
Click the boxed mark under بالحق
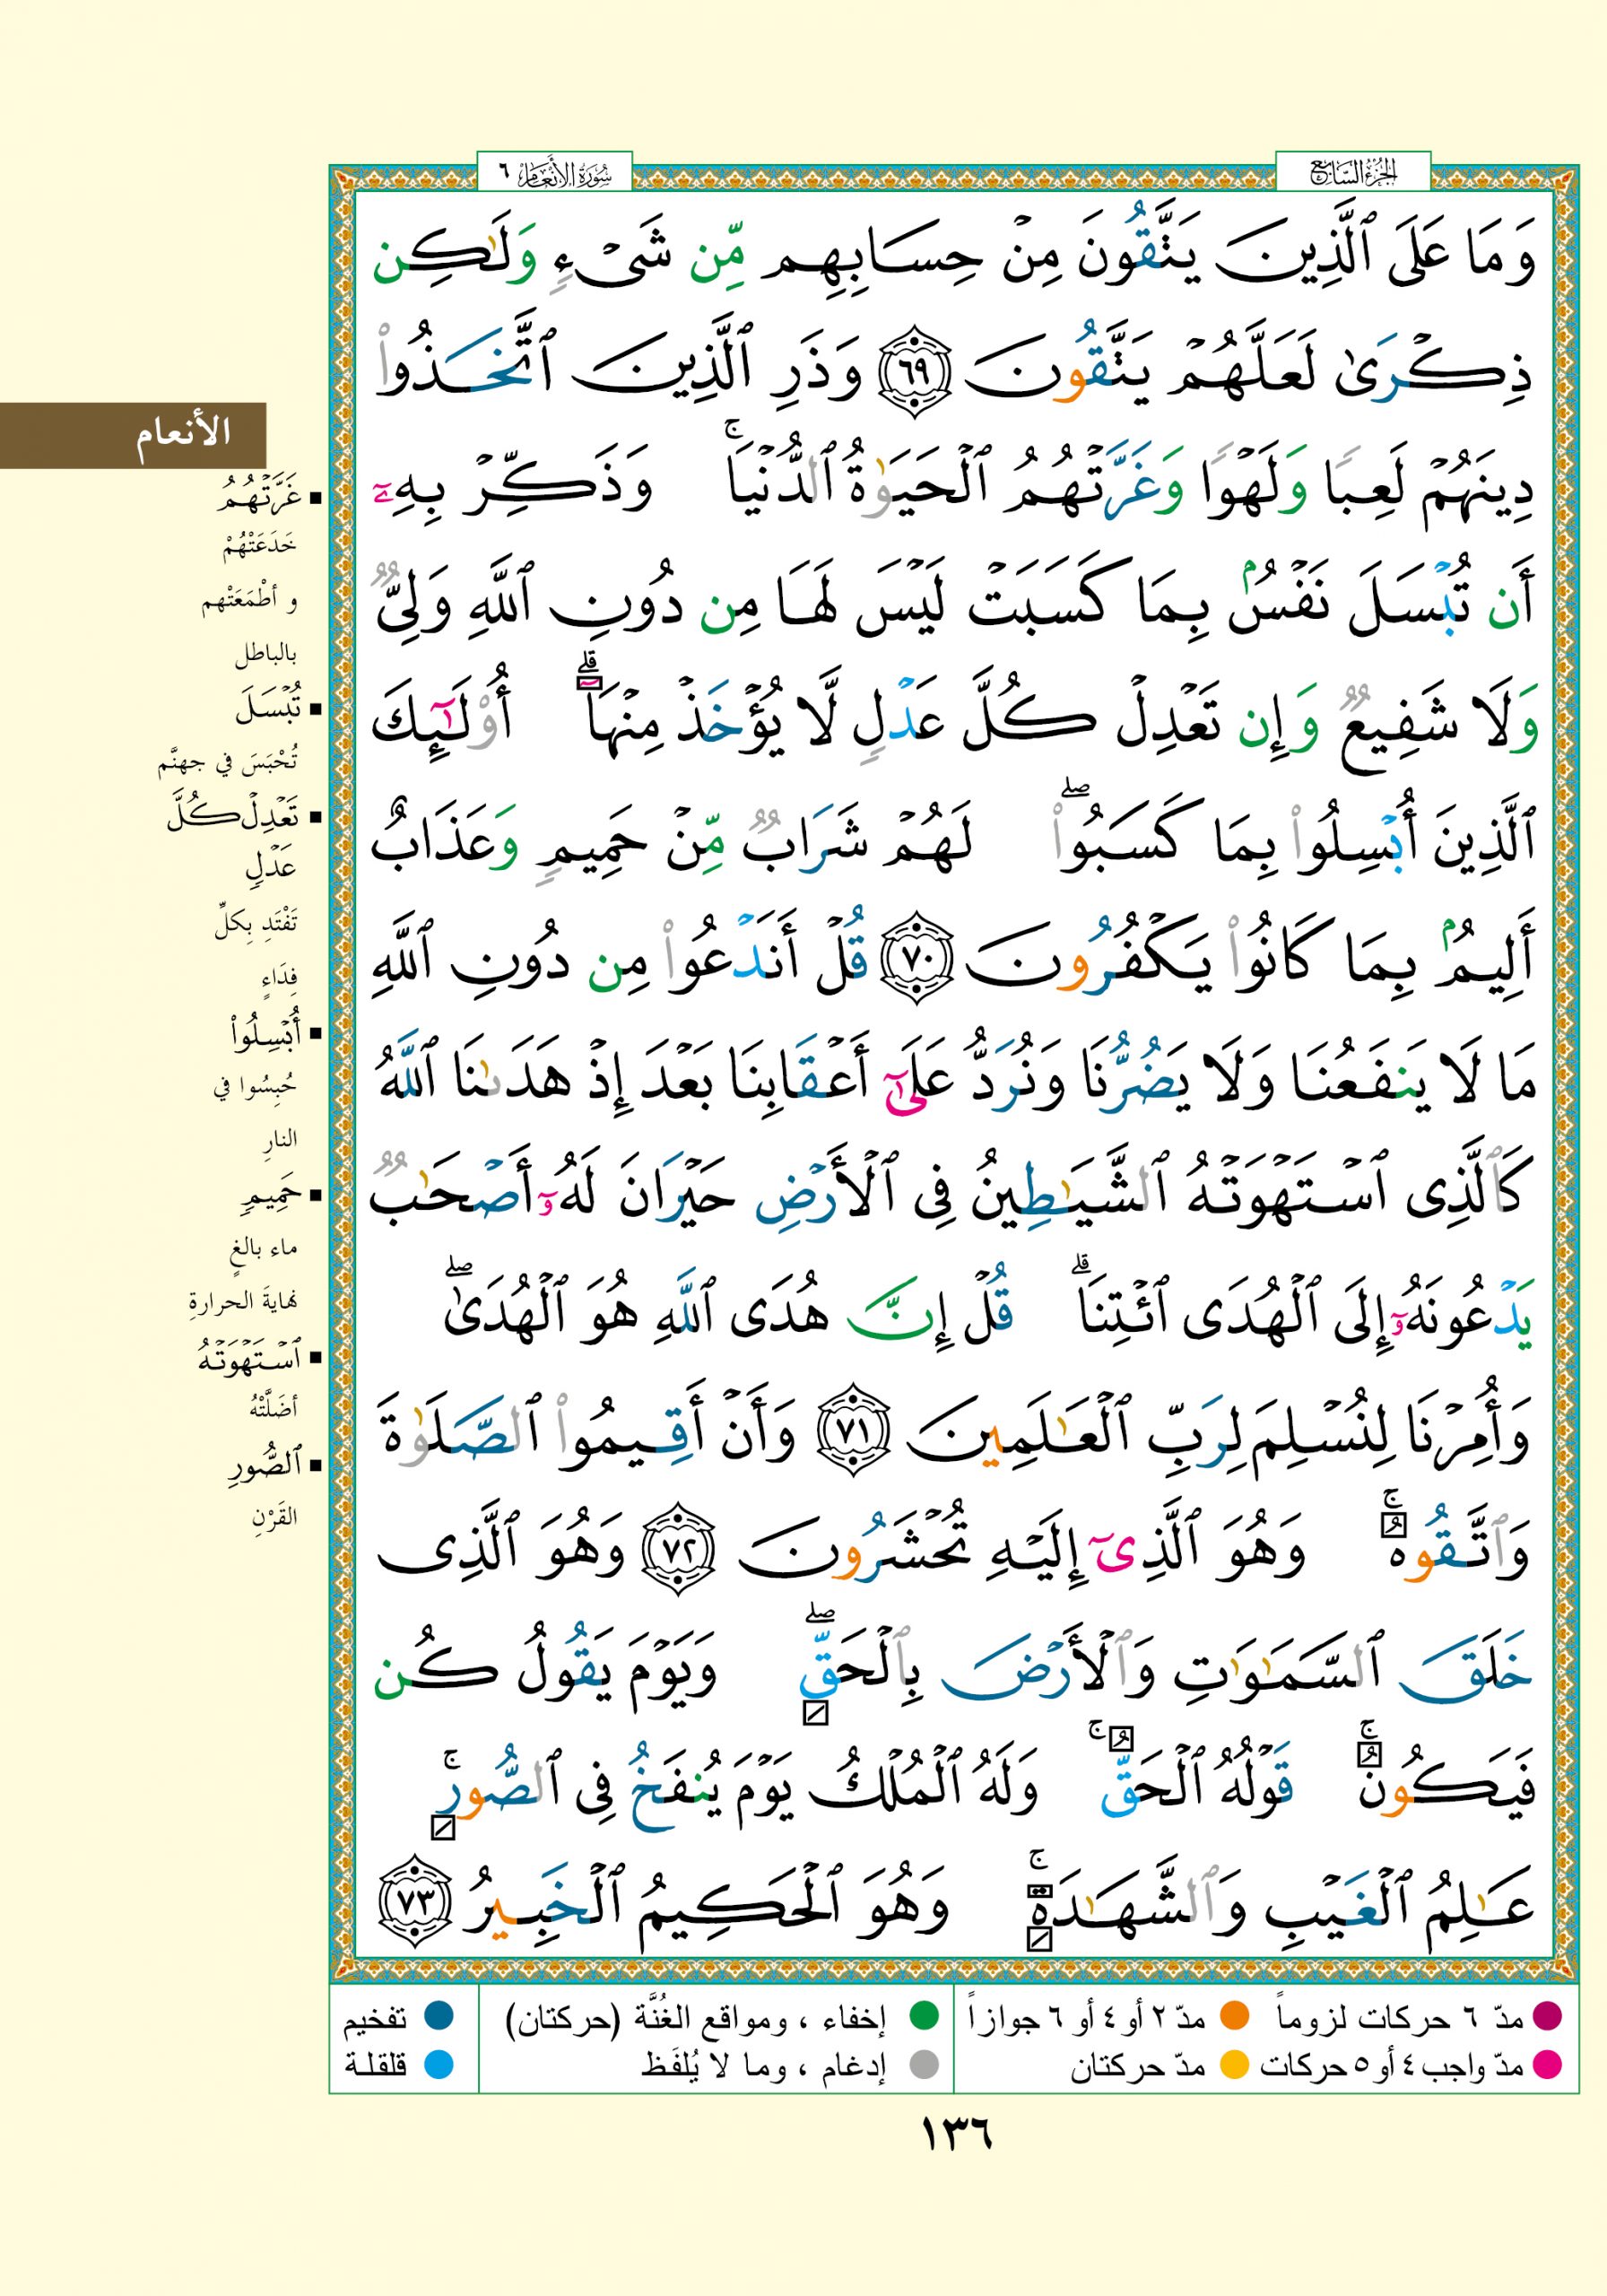pos(816,1715)
